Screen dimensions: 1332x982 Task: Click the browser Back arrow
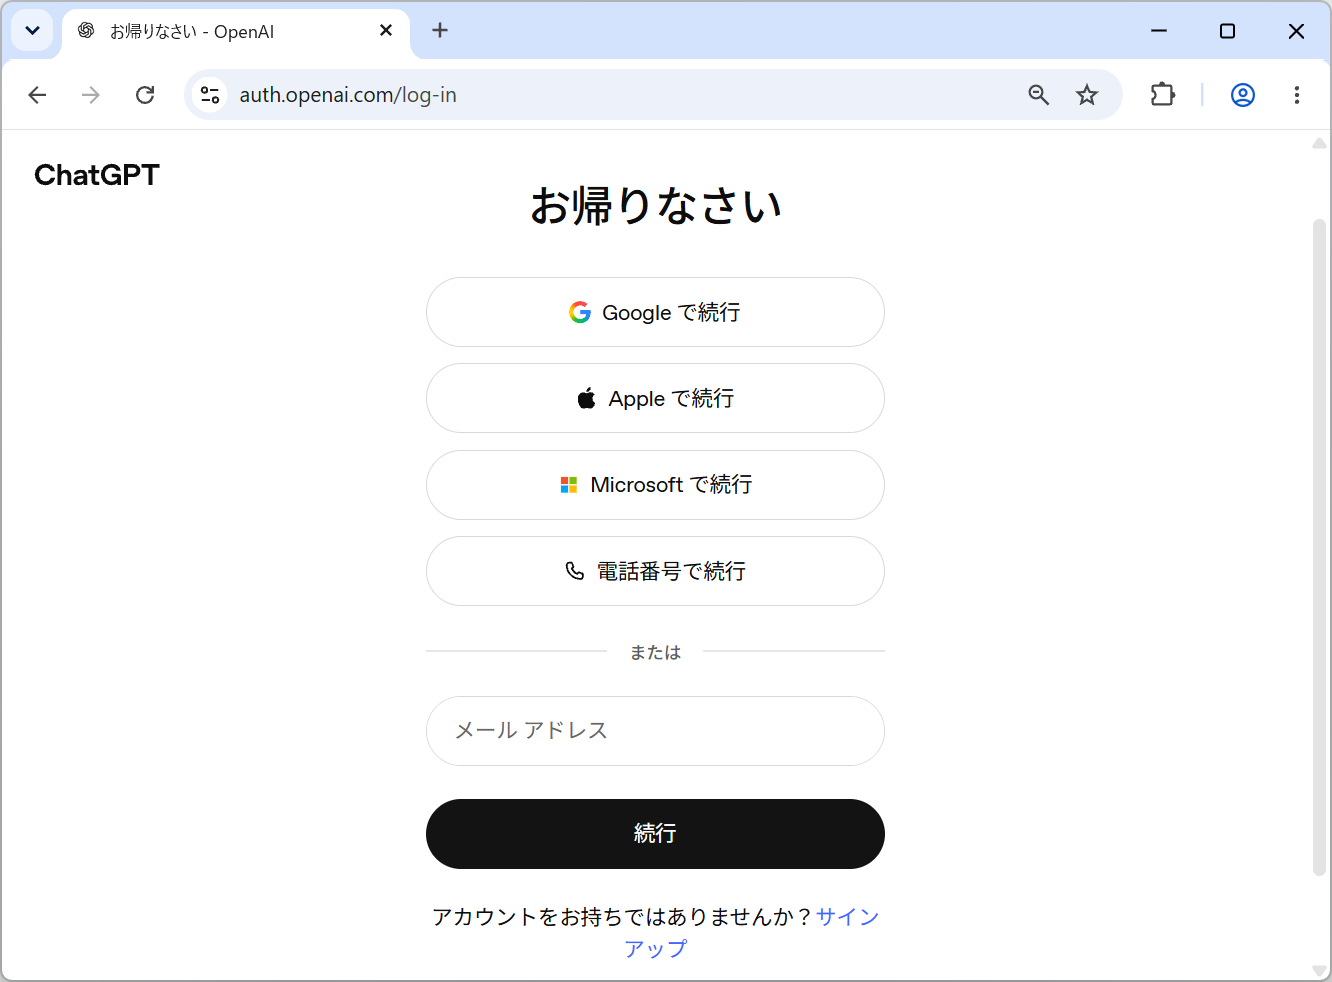click(x=38, y=95)
